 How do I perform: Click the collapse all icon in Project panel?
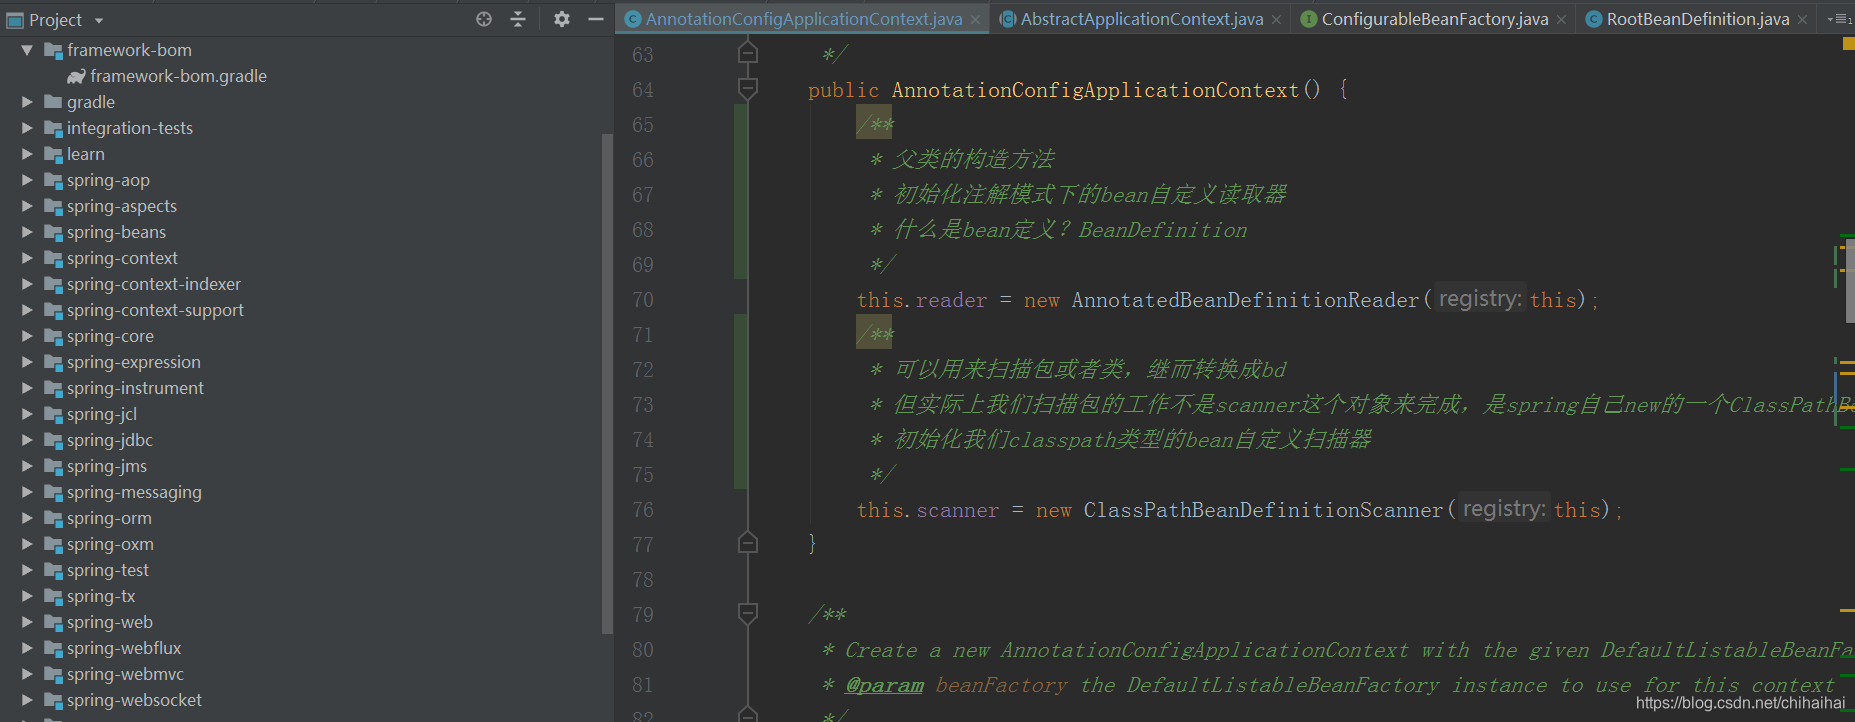518,19
